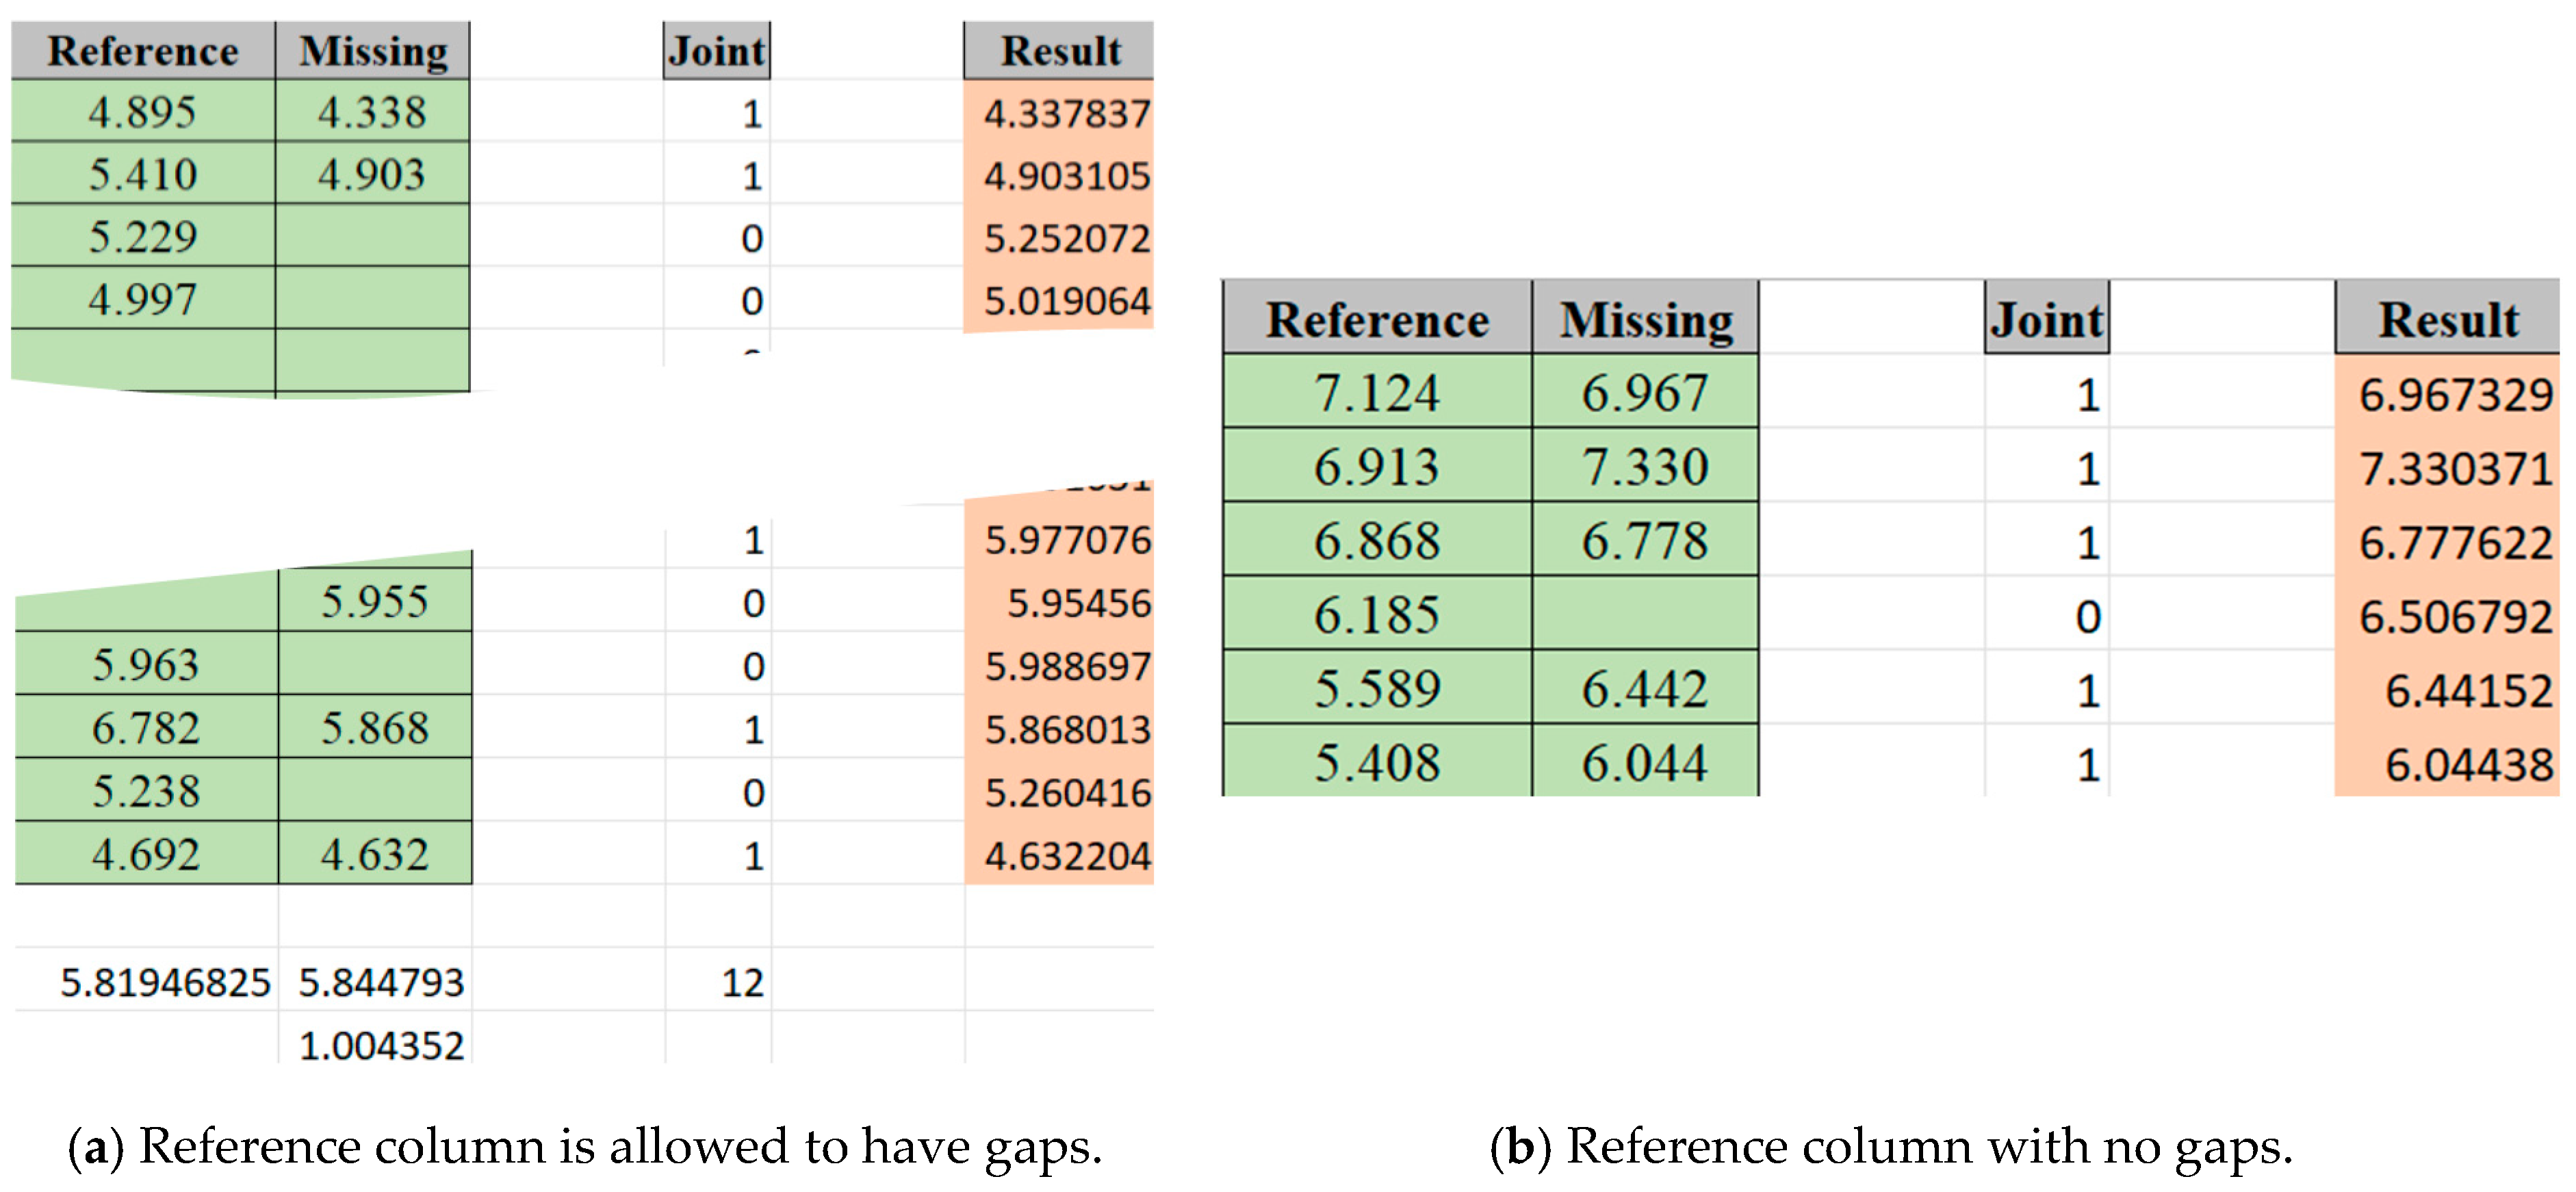Image resolution: width=2576 pixels, height=1192 pixels.
Task: Click the cell showing 1.004352
Action: point(381,1045)
